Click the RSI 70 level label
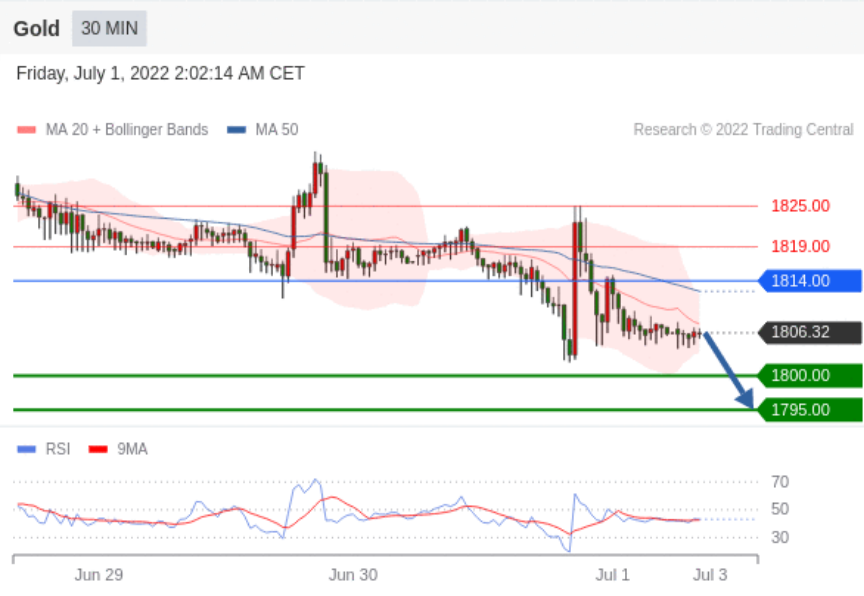Image resolution: width=864 pixels, height=596 pixels. (x=780, y=482)
